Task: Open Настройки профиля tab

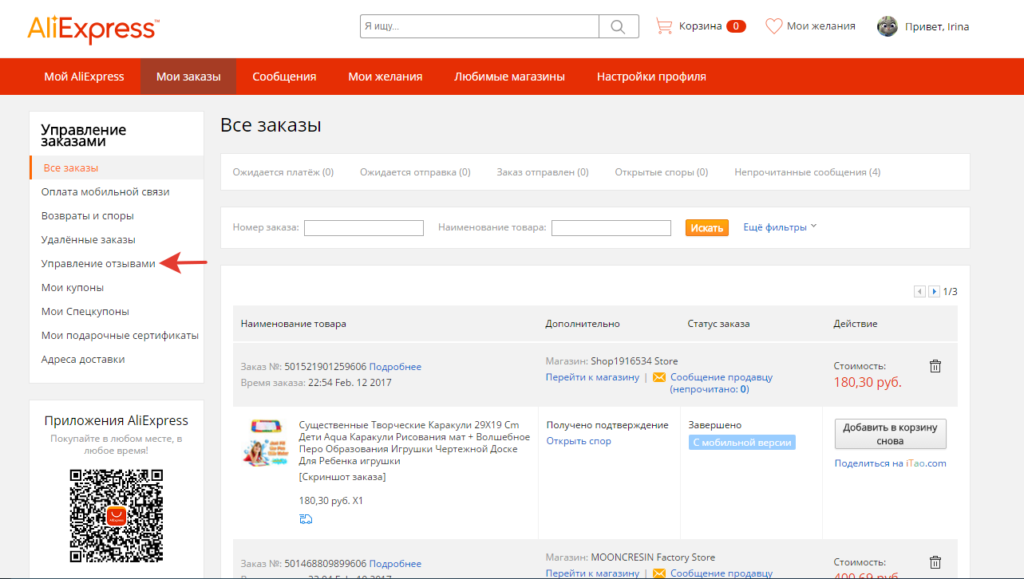Action: coord(651,76)
